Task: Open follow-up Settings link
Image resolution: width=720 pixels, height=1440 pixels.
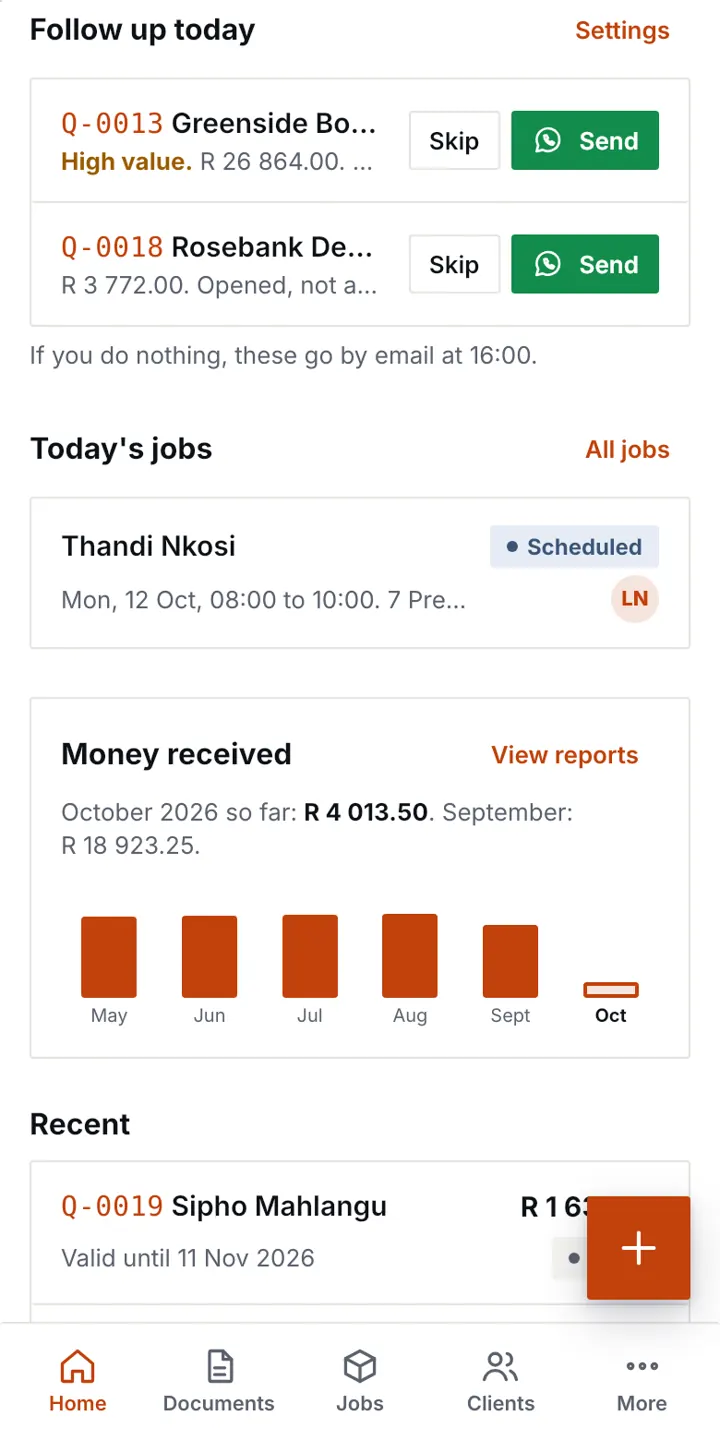Action: 622,30
